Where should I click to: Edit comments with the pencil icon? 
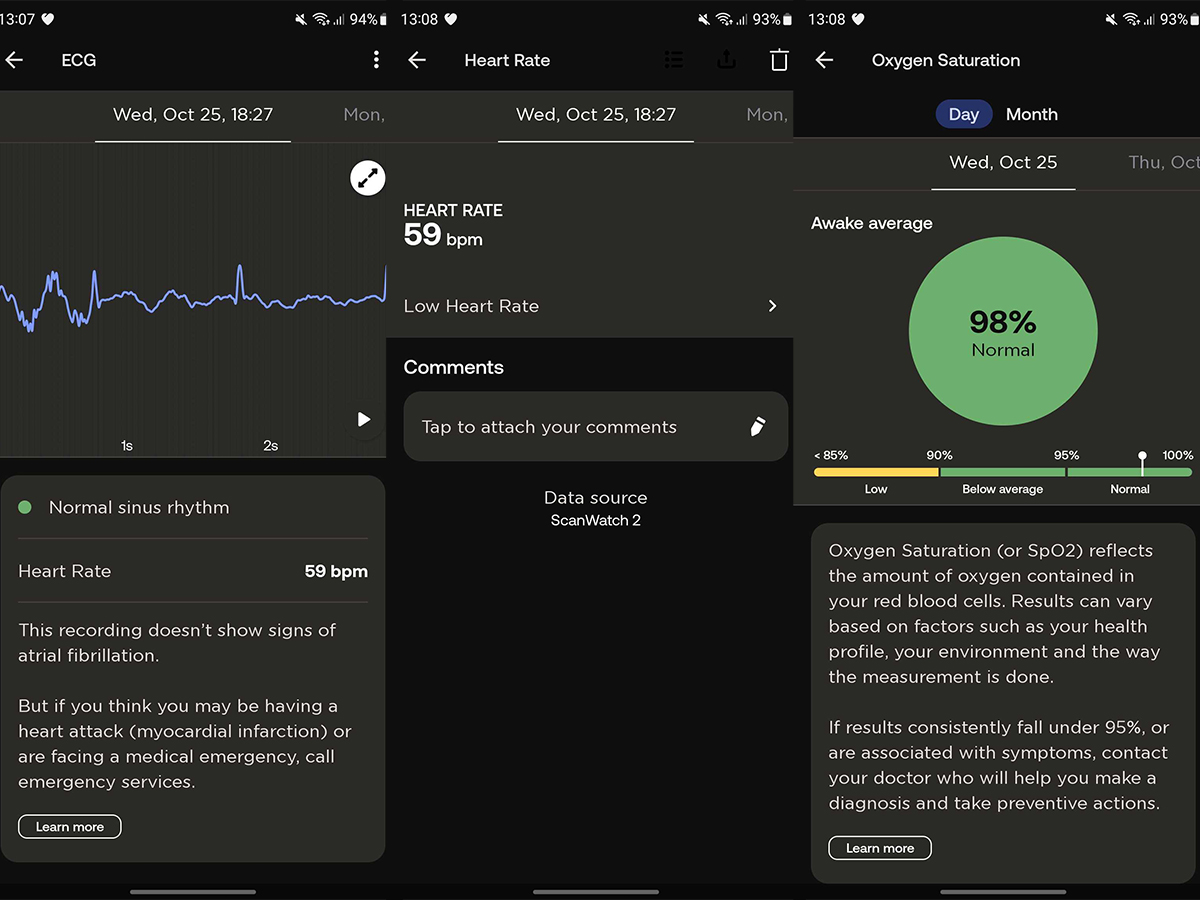[757, 427]
